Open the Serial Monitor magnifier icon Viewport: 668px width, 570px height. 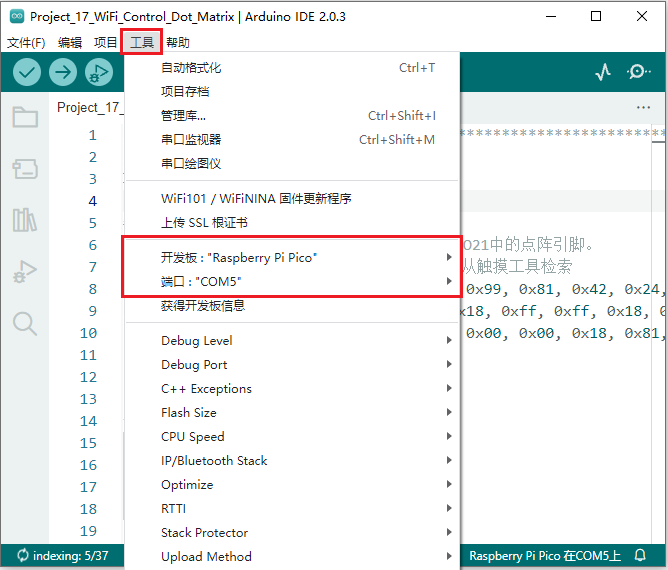[639, 72]
